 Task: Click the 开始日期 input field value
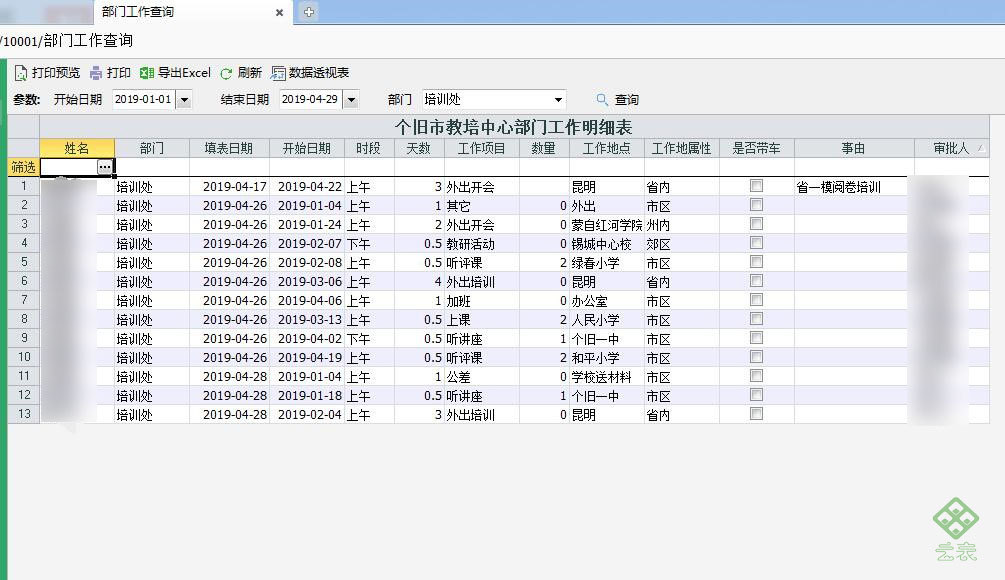(143, 99)
